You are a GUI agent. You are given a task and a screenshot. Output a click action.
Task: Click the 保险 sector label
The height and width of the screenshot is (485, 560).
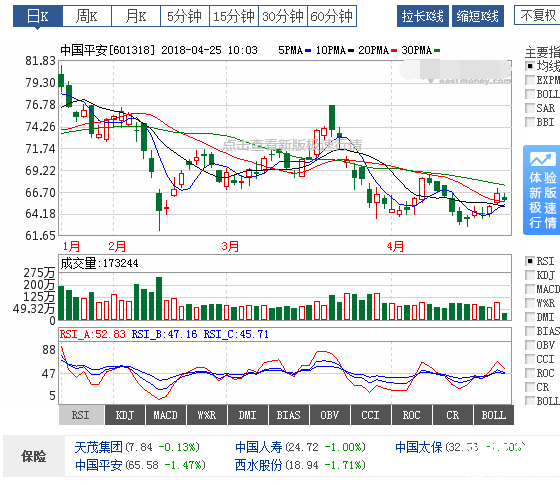[x=34, y=456]
